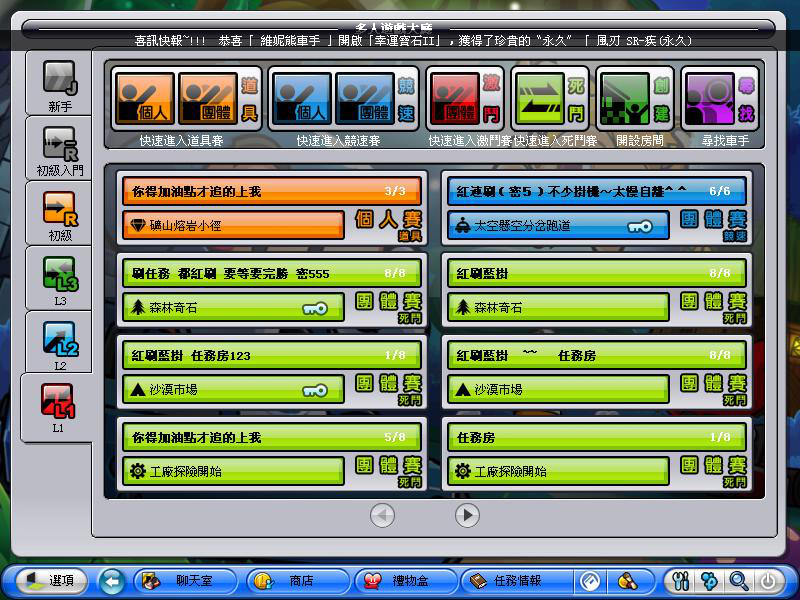The image size is (800, 600).
Task: Go to previous page of room list
Action: [x=382, y=515]
